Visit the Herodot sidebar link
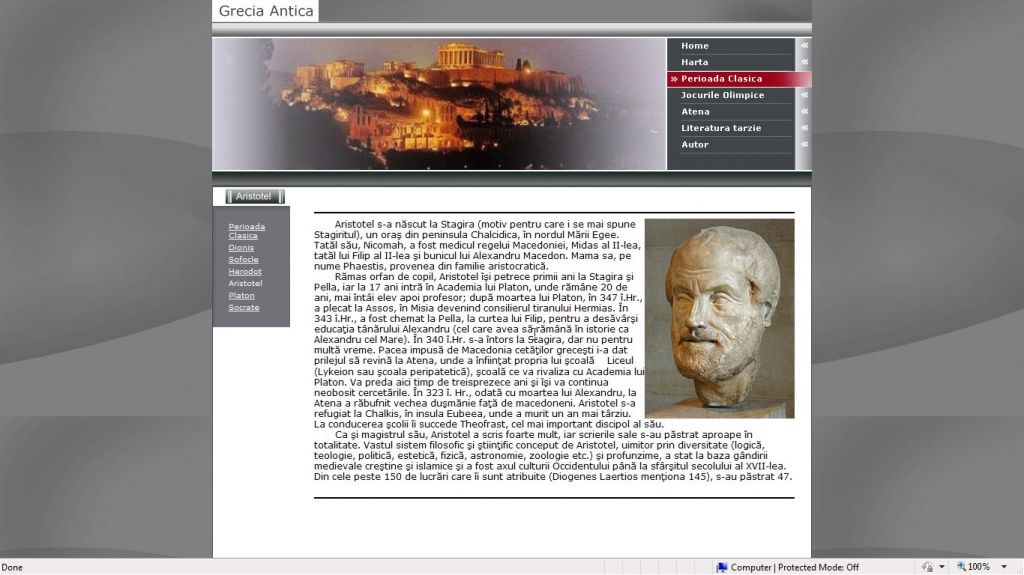 245,271
